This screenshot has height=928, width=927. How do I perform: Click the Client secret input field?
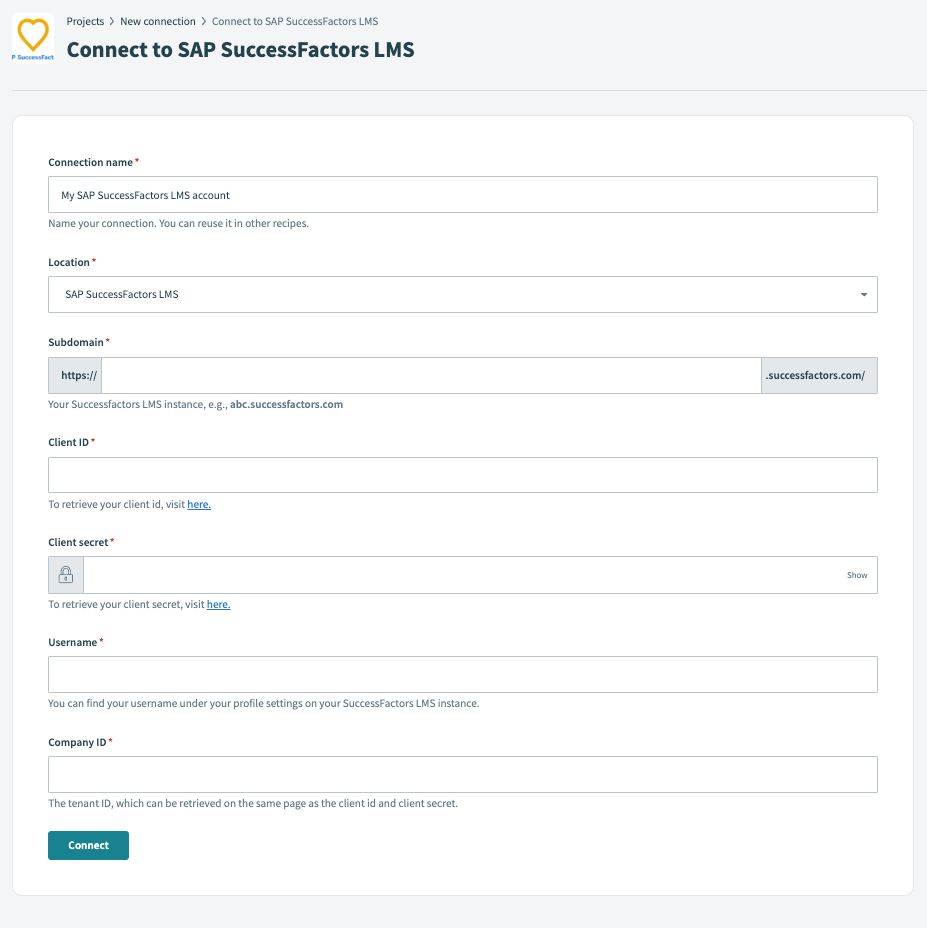[450, 575]
